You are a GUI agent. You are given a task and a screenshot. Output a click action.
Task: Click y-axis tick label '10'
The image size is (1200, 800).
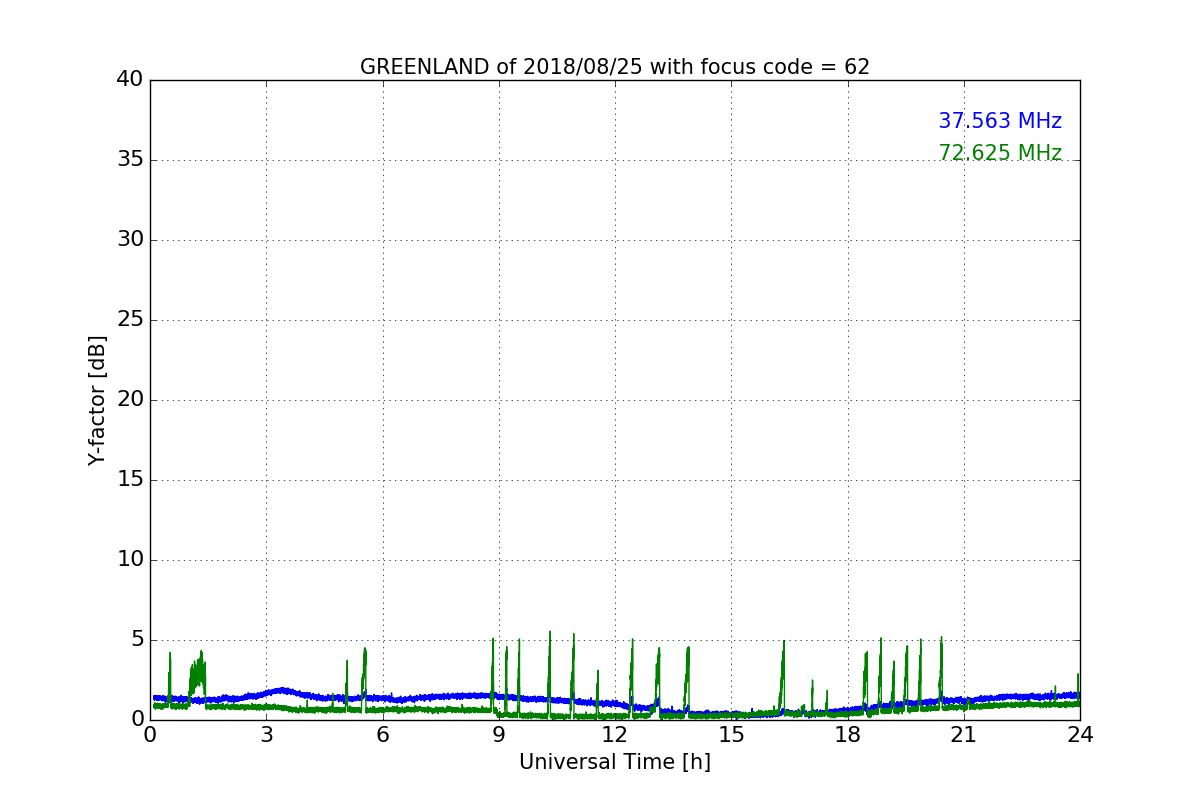coord(130,560)
